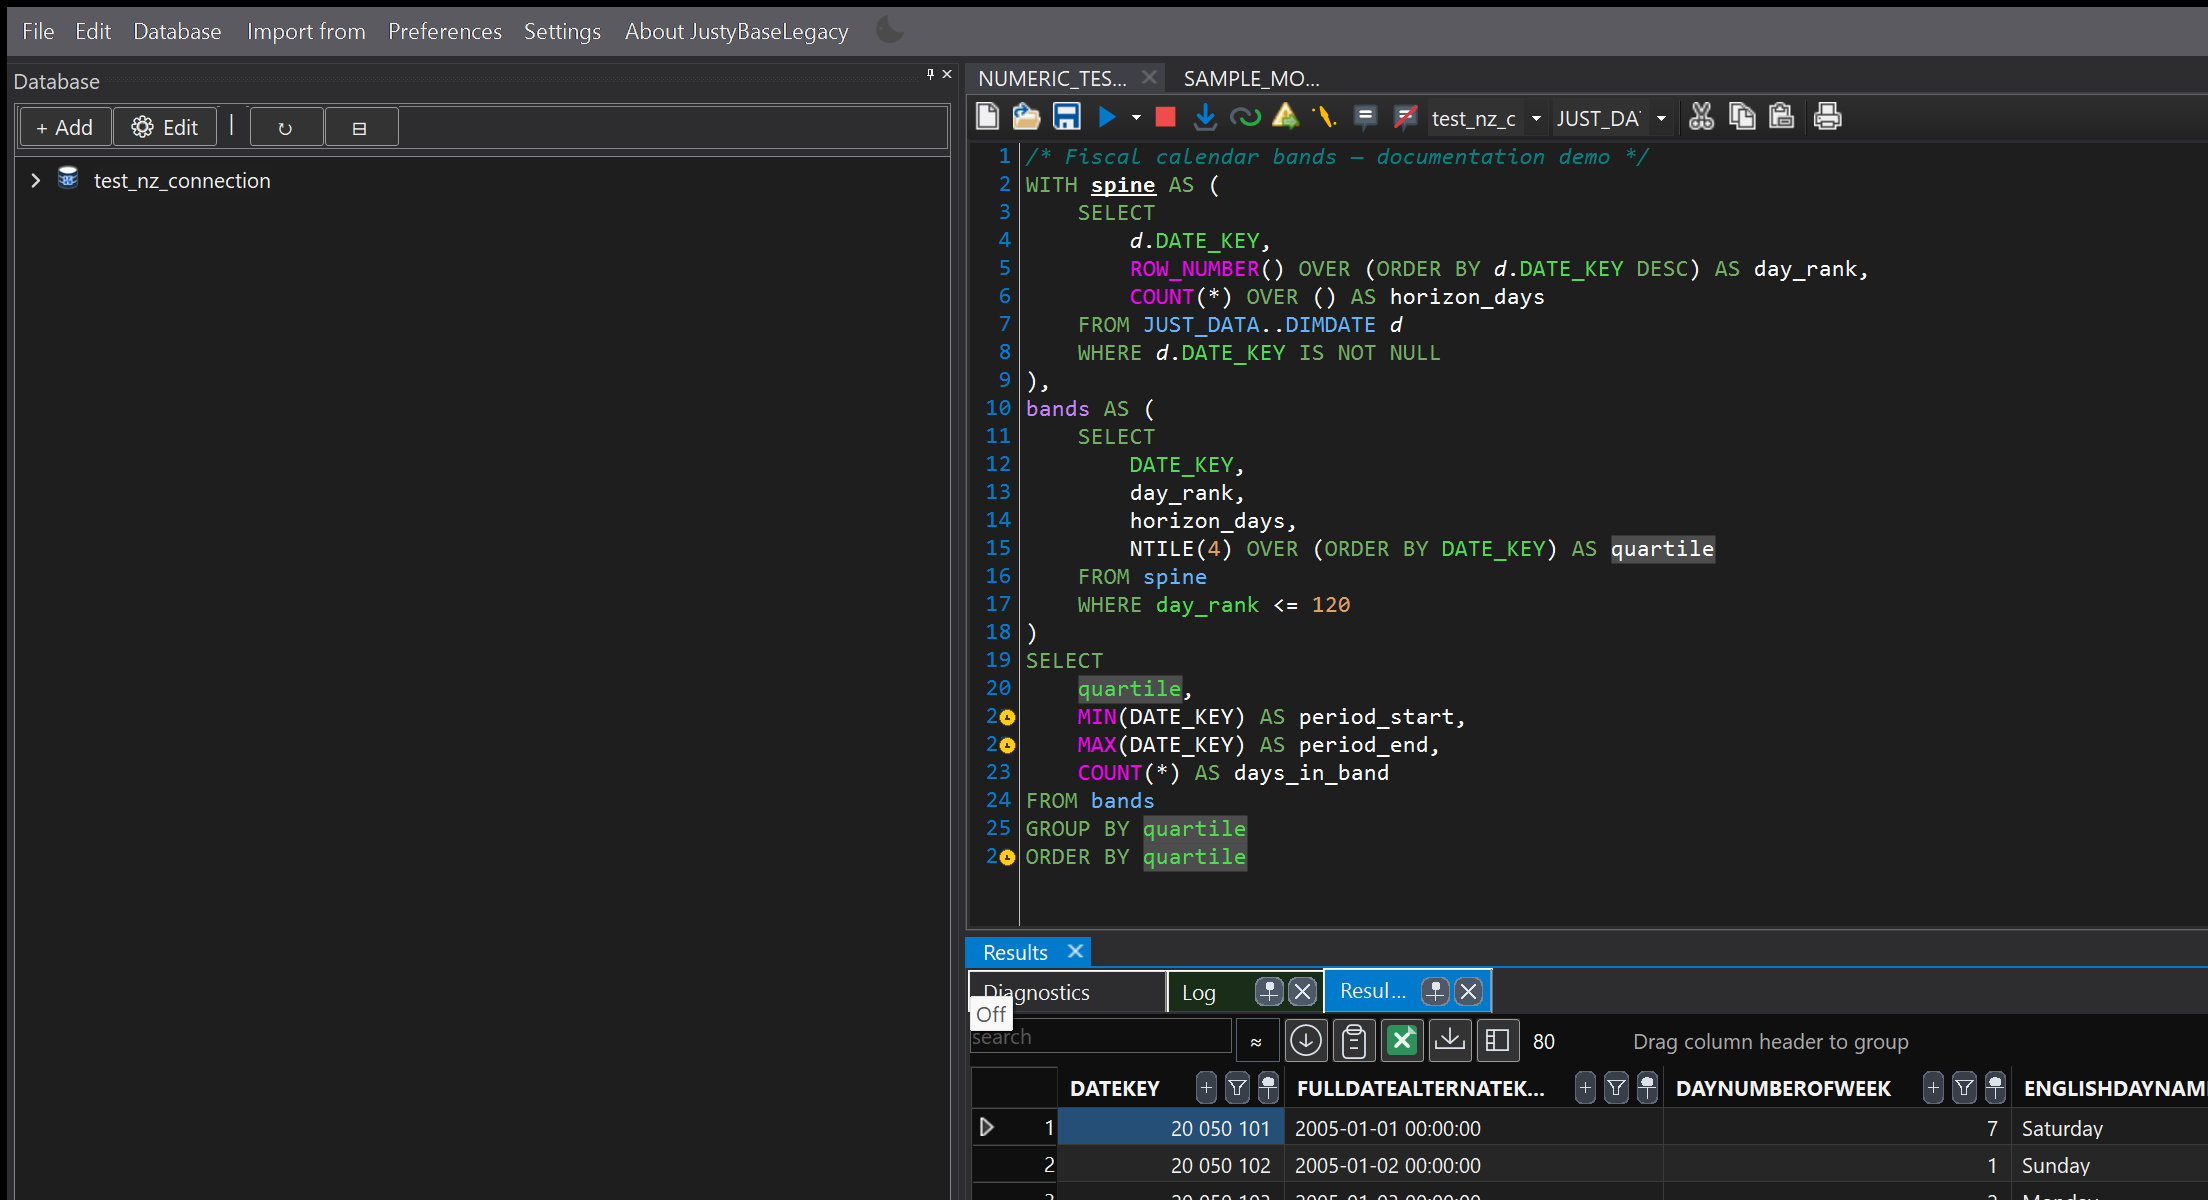Image resolution: width=2208 pixels, height=1200 pixels.
Task: Uncomment the selected lines
Action: tap(1405, 117)
